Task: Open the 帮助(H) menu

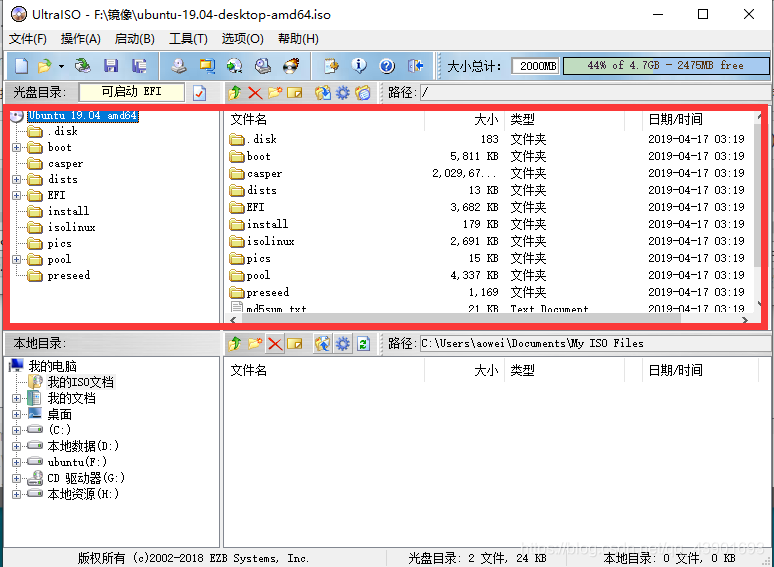Action: pos(298,39)
